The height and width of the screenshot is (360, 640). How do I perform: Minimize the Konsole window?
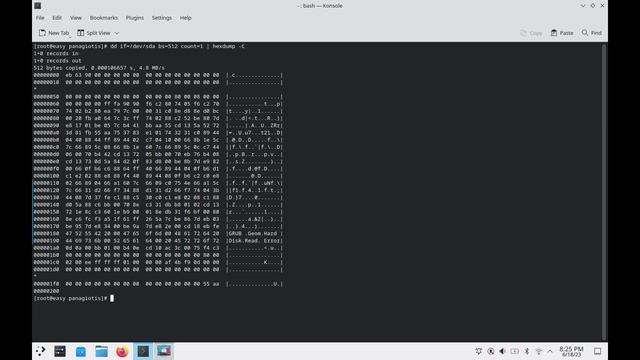click(x=583, y=6)
